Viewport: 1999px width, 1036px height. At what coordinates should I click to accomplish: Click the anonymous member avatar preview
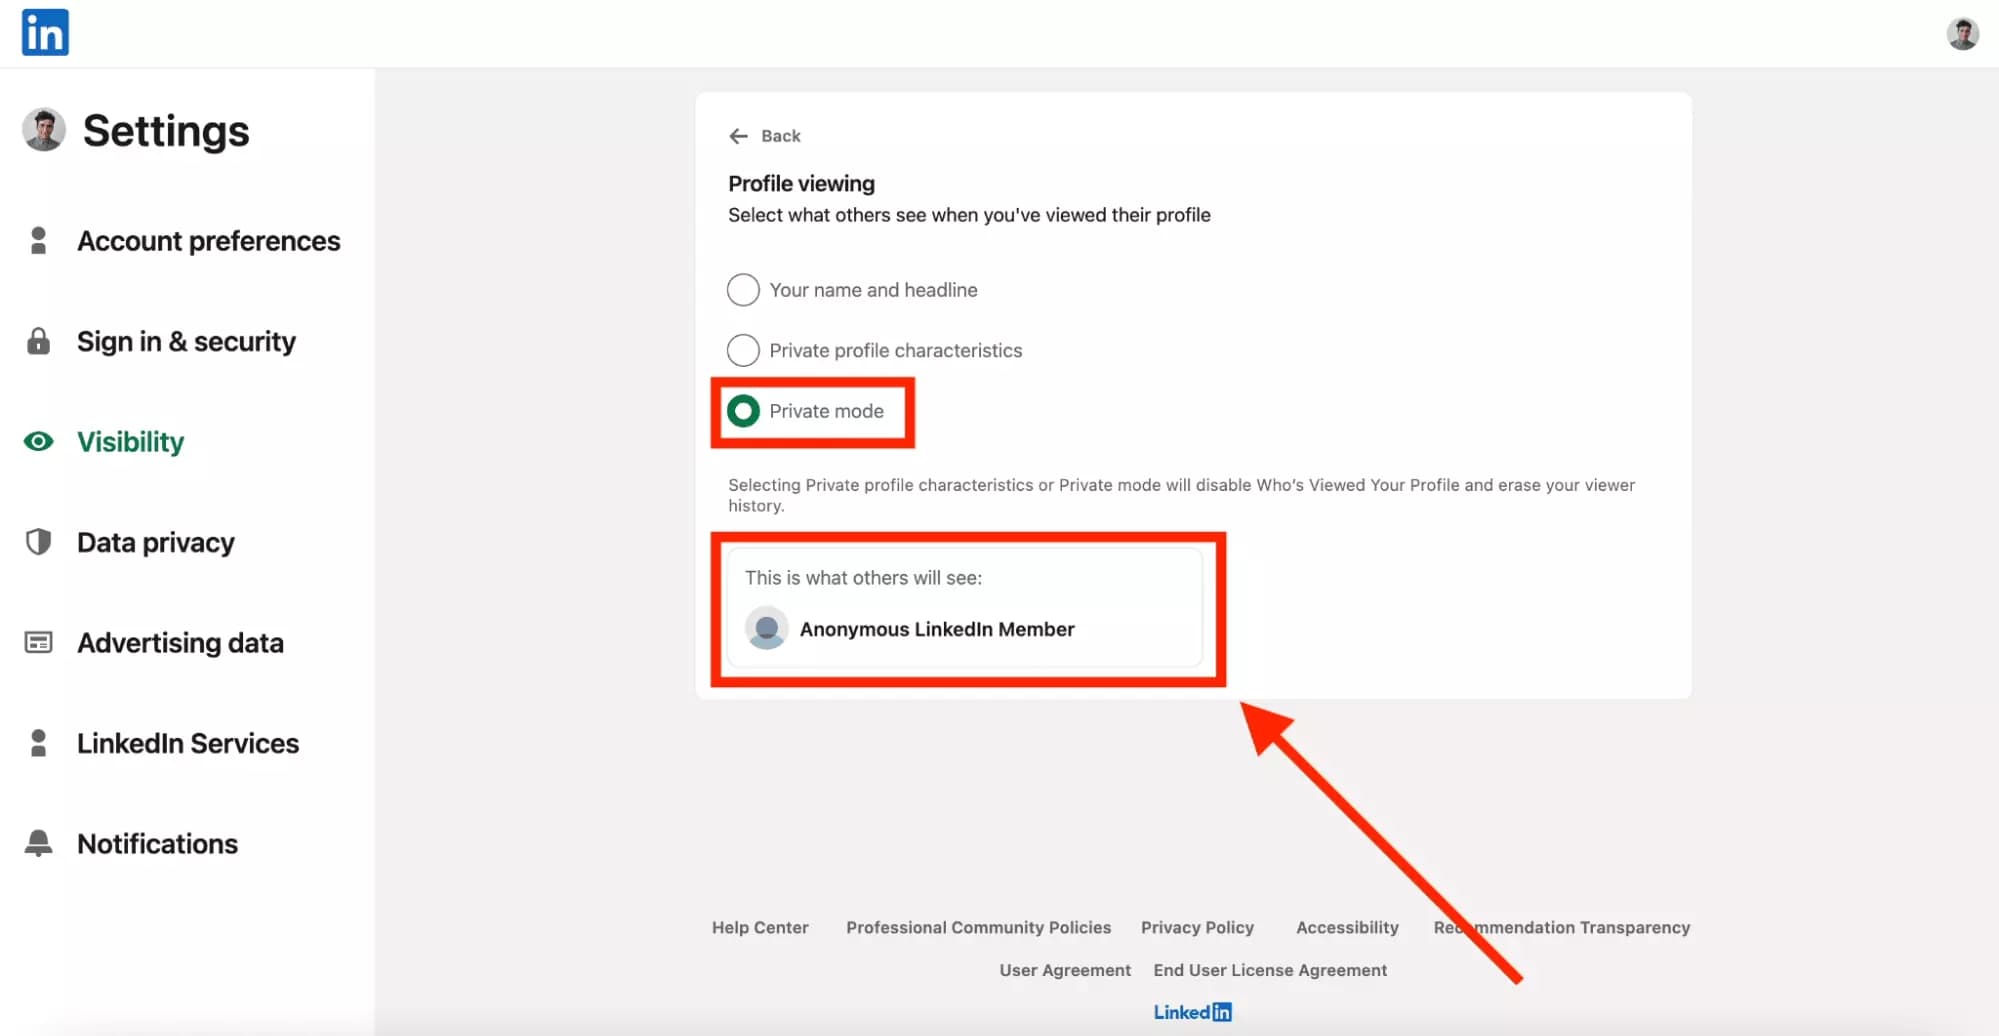767,628
